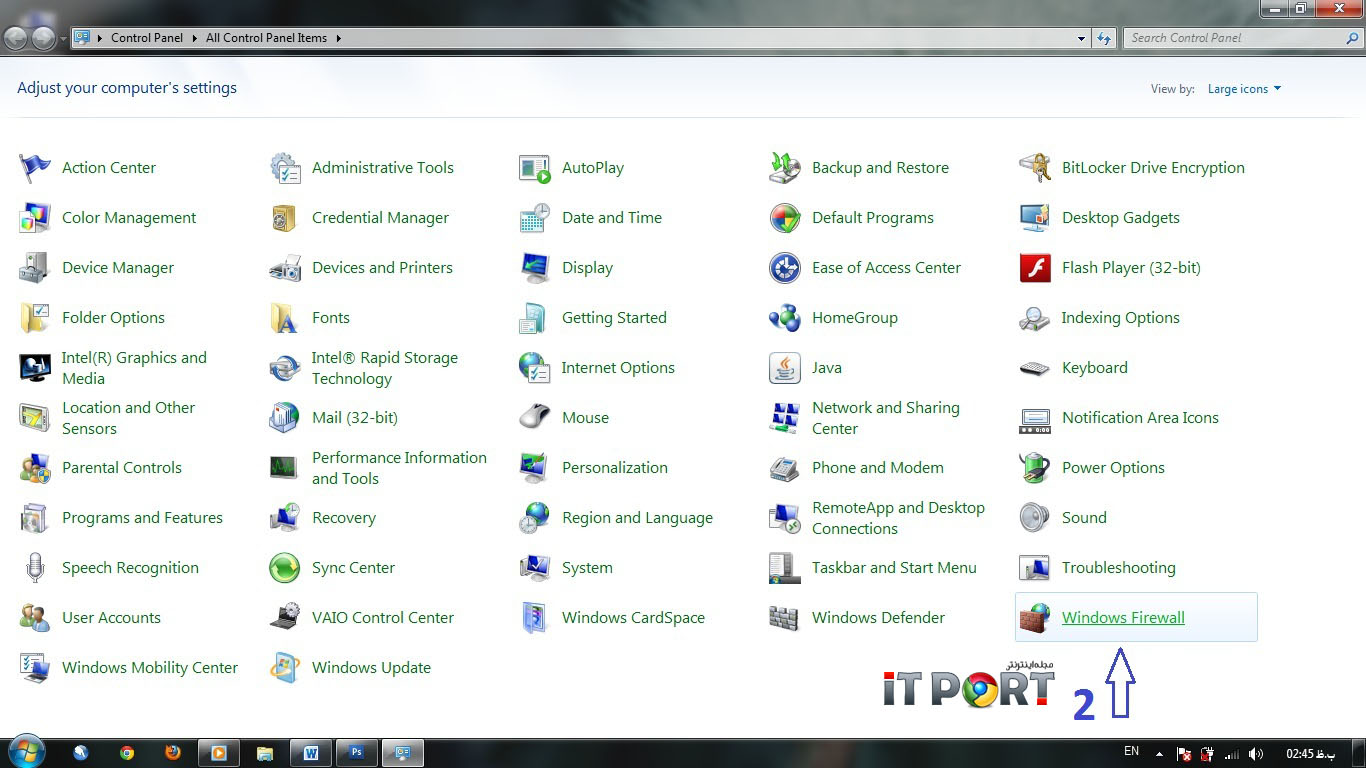Click the Administrative Tools gear icon
The image size is (1366, 768).
coord(285,168)
